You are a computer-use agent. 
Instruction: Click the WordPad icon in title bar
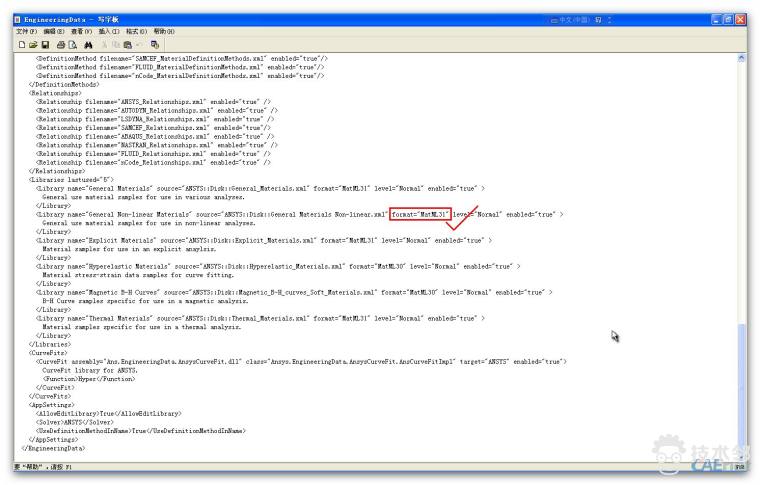pos(17,20)
